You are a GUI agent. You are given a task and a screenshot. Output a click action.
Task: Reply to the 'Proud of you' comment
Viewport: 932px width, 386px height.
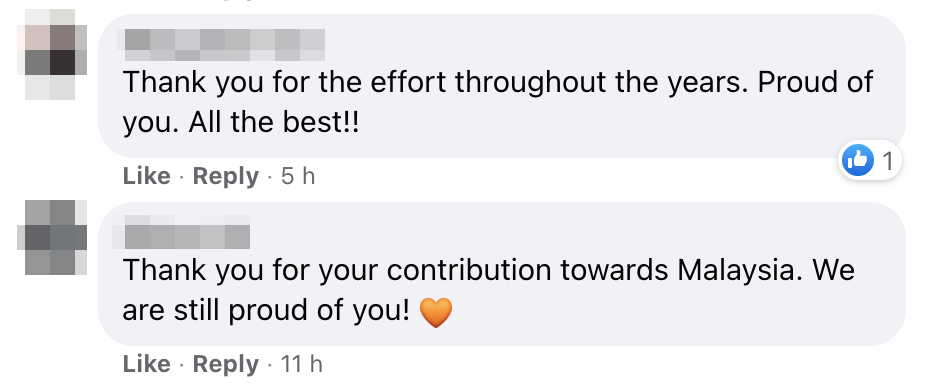[x=226, y=177]
